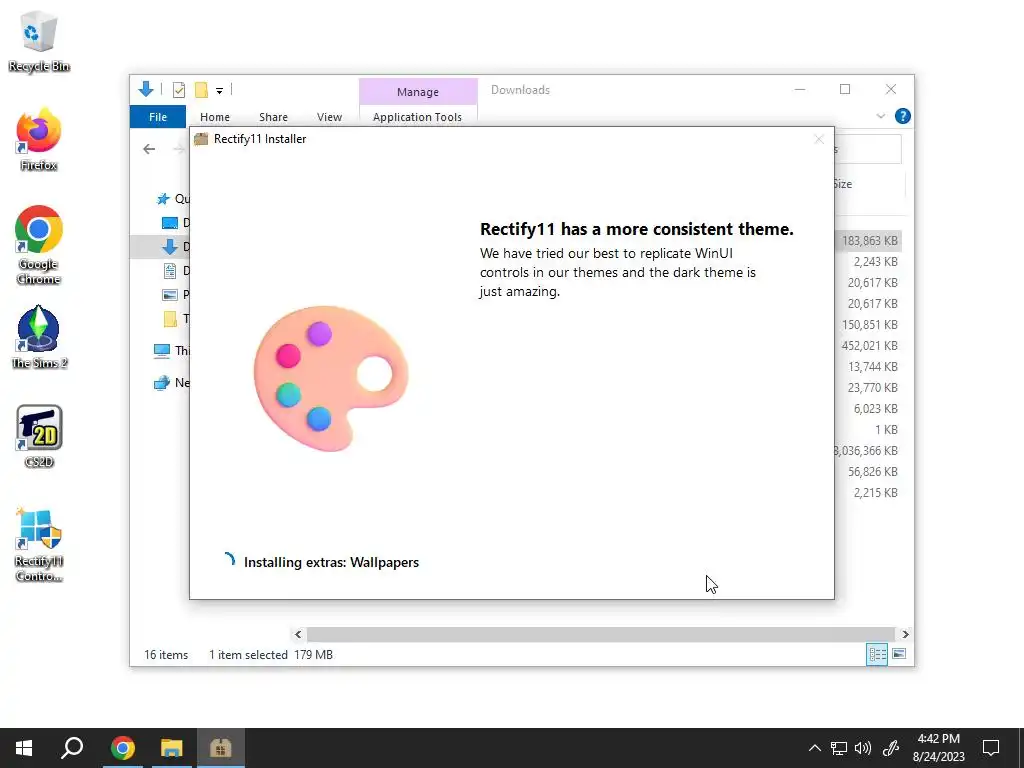Select Rectify11 Installer taskbar button
1024x768 pixels.
tap(221, 748)
